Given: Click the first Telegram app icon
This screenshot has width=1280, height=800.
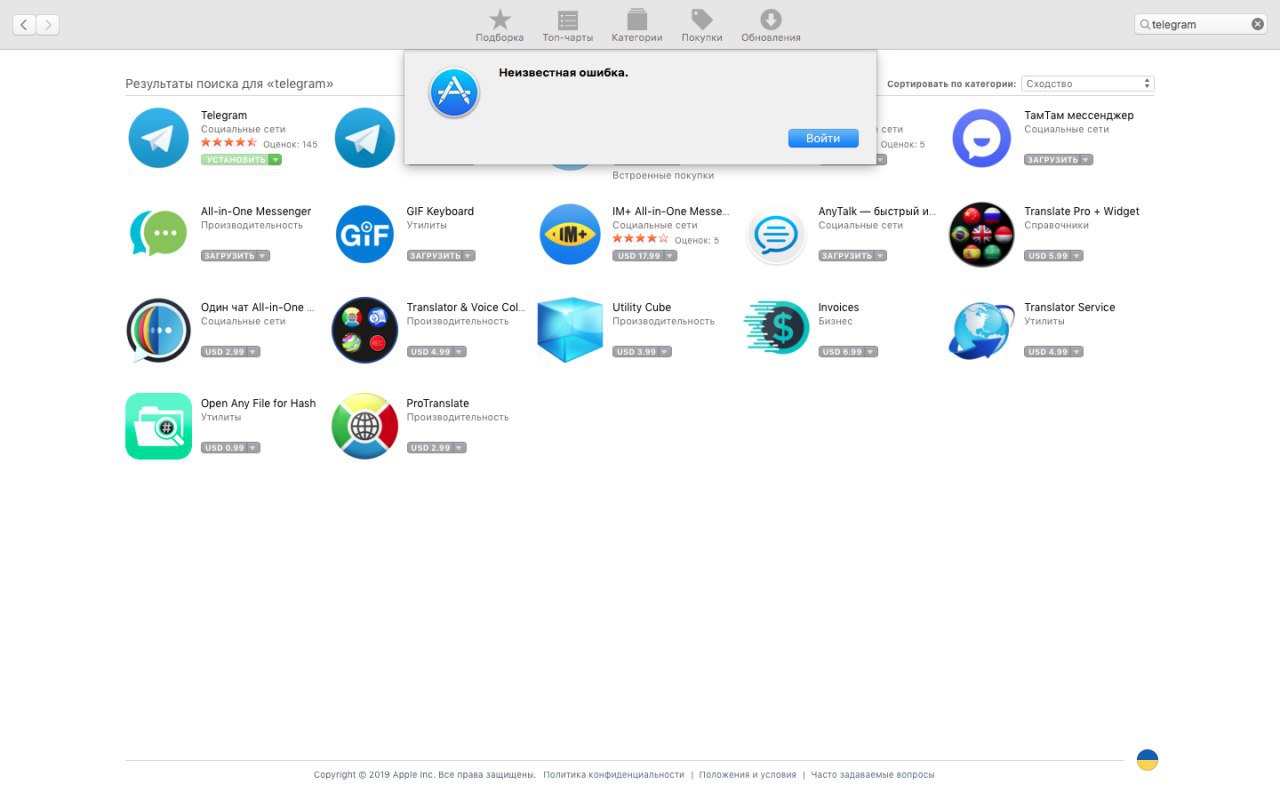Looking at the screenshot, I should [x=158, y=138].
